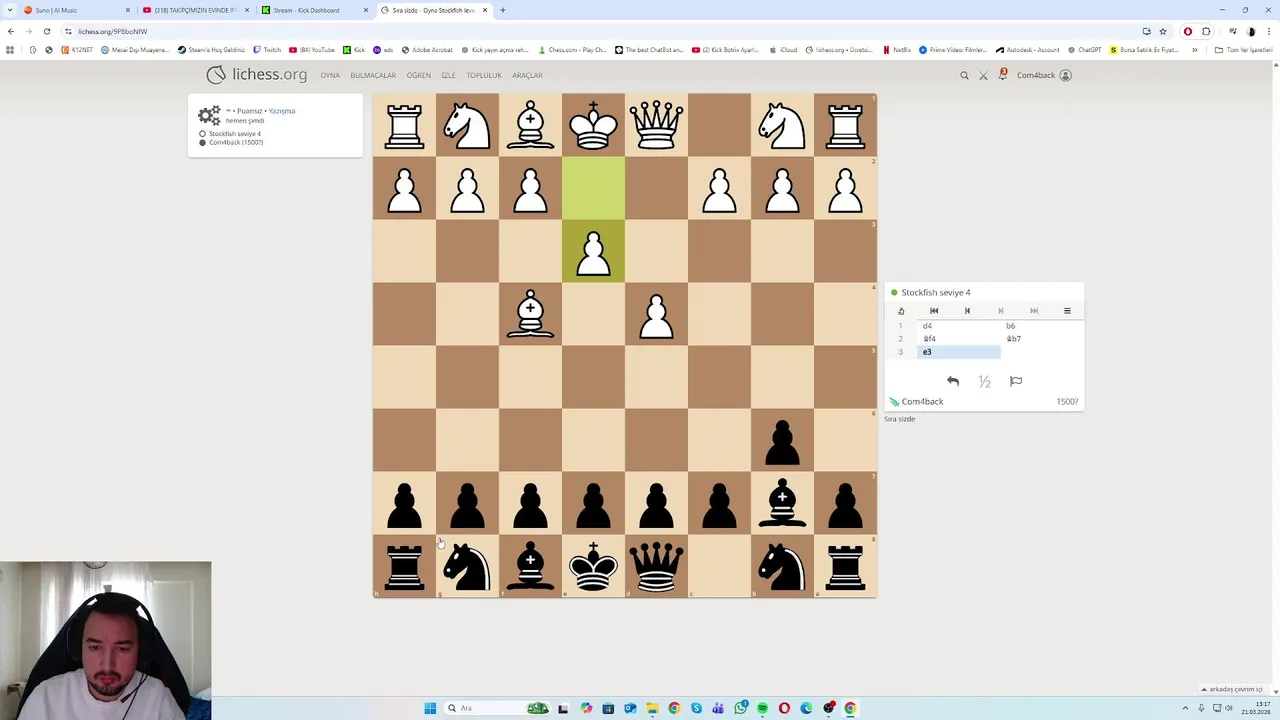
Task: Click the flip board icon in move panel
Action: [901, 311]
